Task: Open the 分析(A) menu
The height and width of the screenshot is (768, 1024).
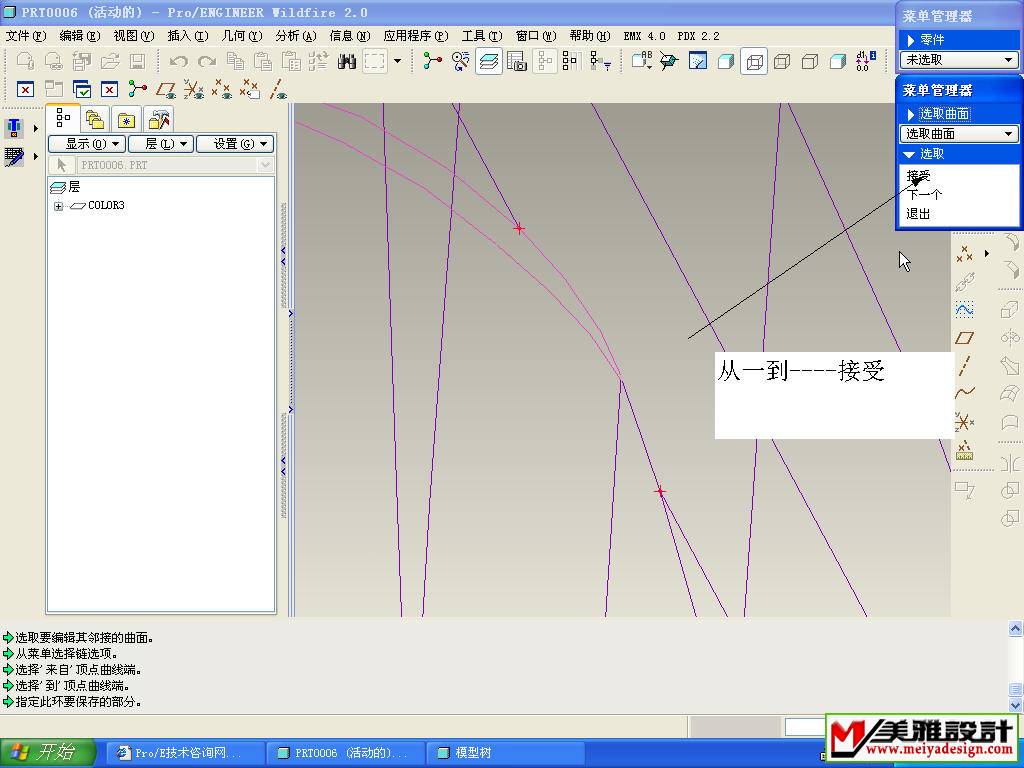Action: click(x=296, y=36)
